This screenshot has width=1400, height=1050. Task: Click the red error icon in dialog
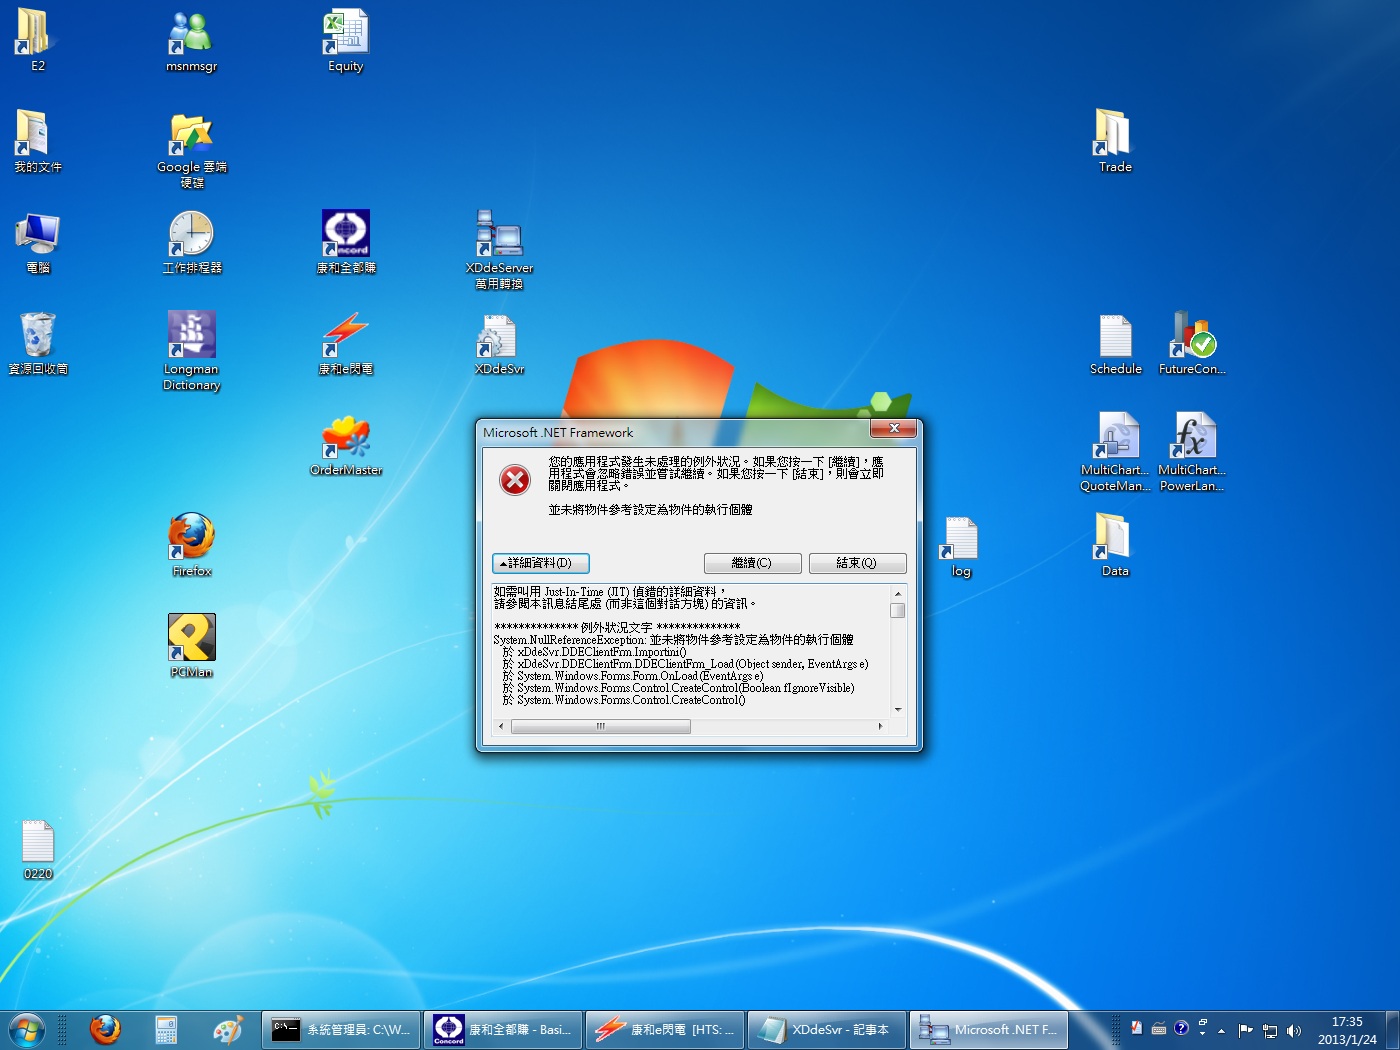[x=515, y=481]
